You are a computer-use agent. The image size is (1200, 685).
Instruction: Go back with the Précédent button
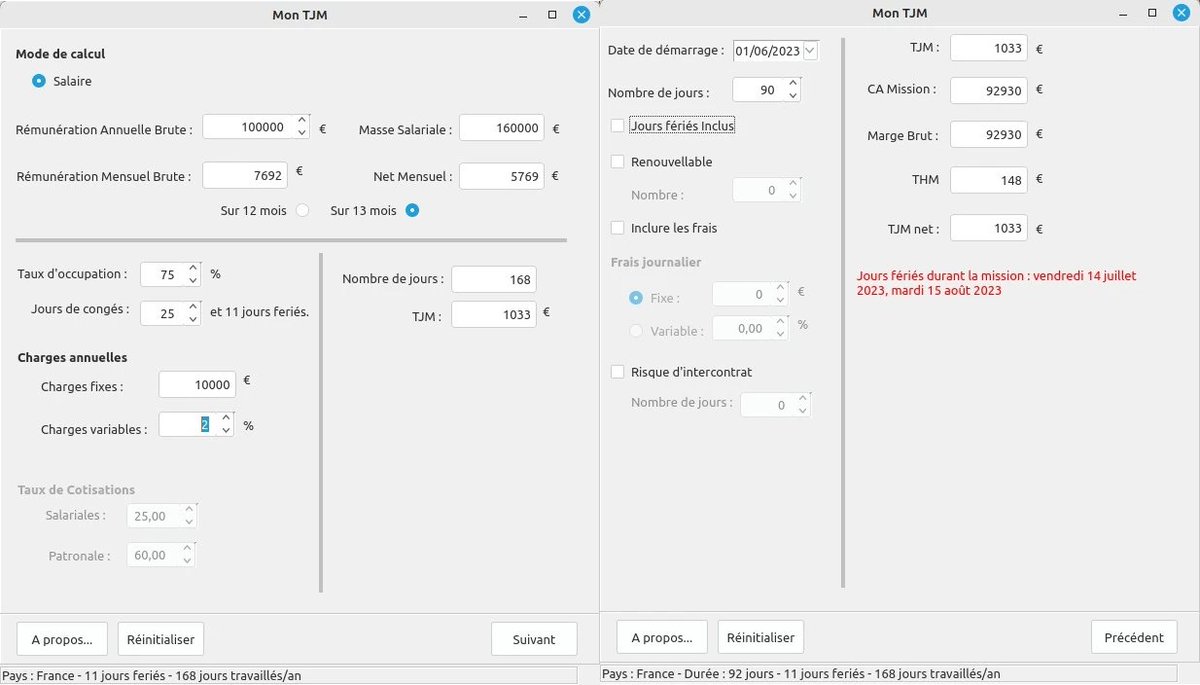click(x=1134, y=637)
